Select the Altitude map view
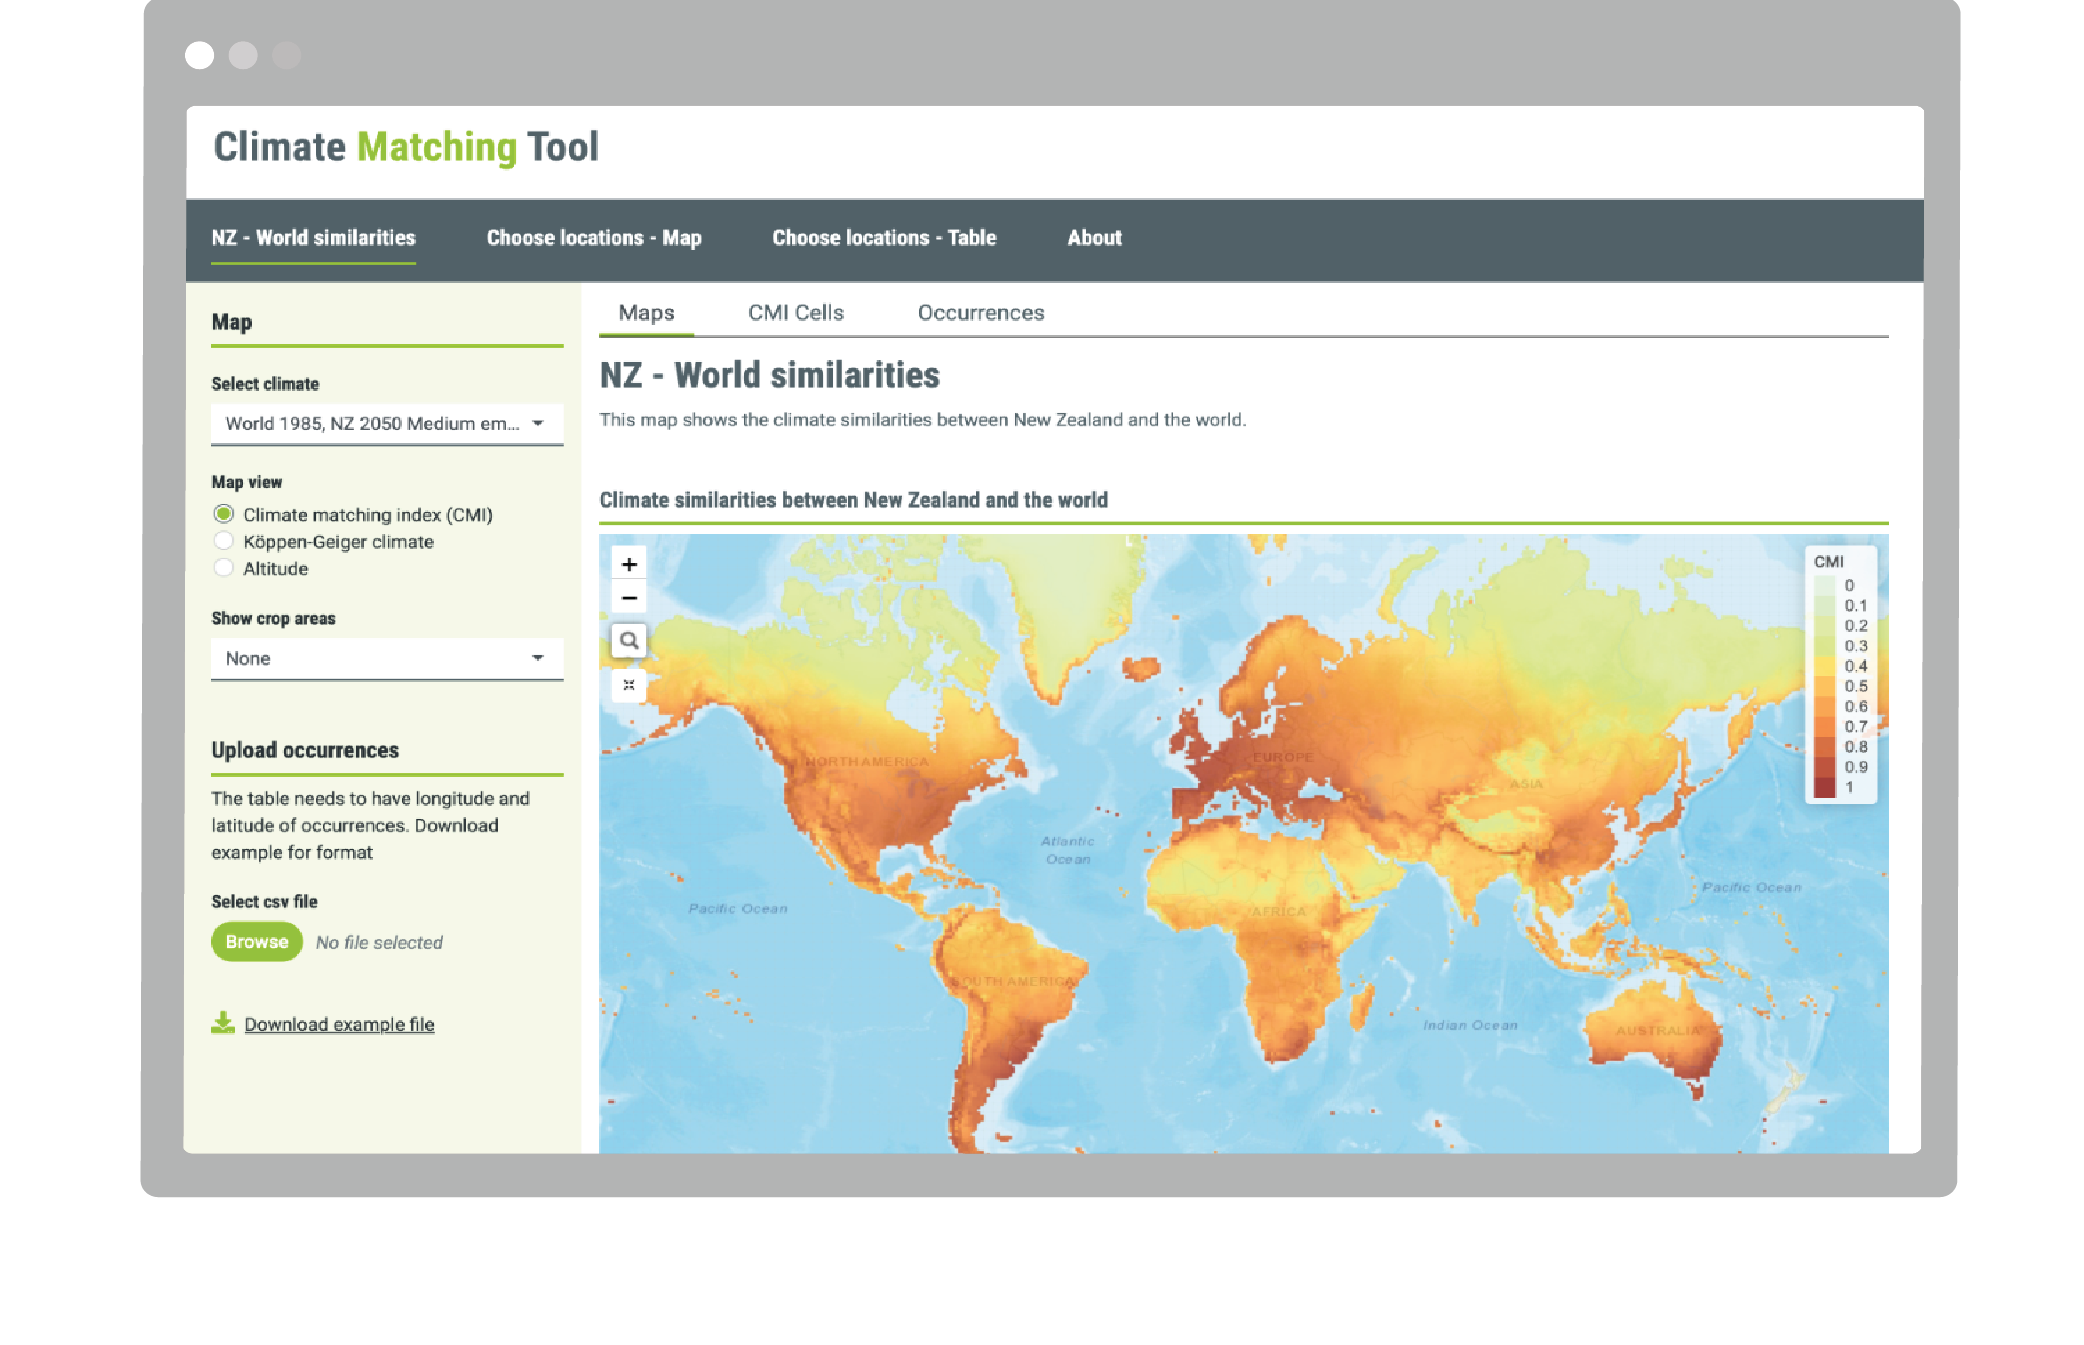Screen dimensions: 2084x1345 click(224, 568)
